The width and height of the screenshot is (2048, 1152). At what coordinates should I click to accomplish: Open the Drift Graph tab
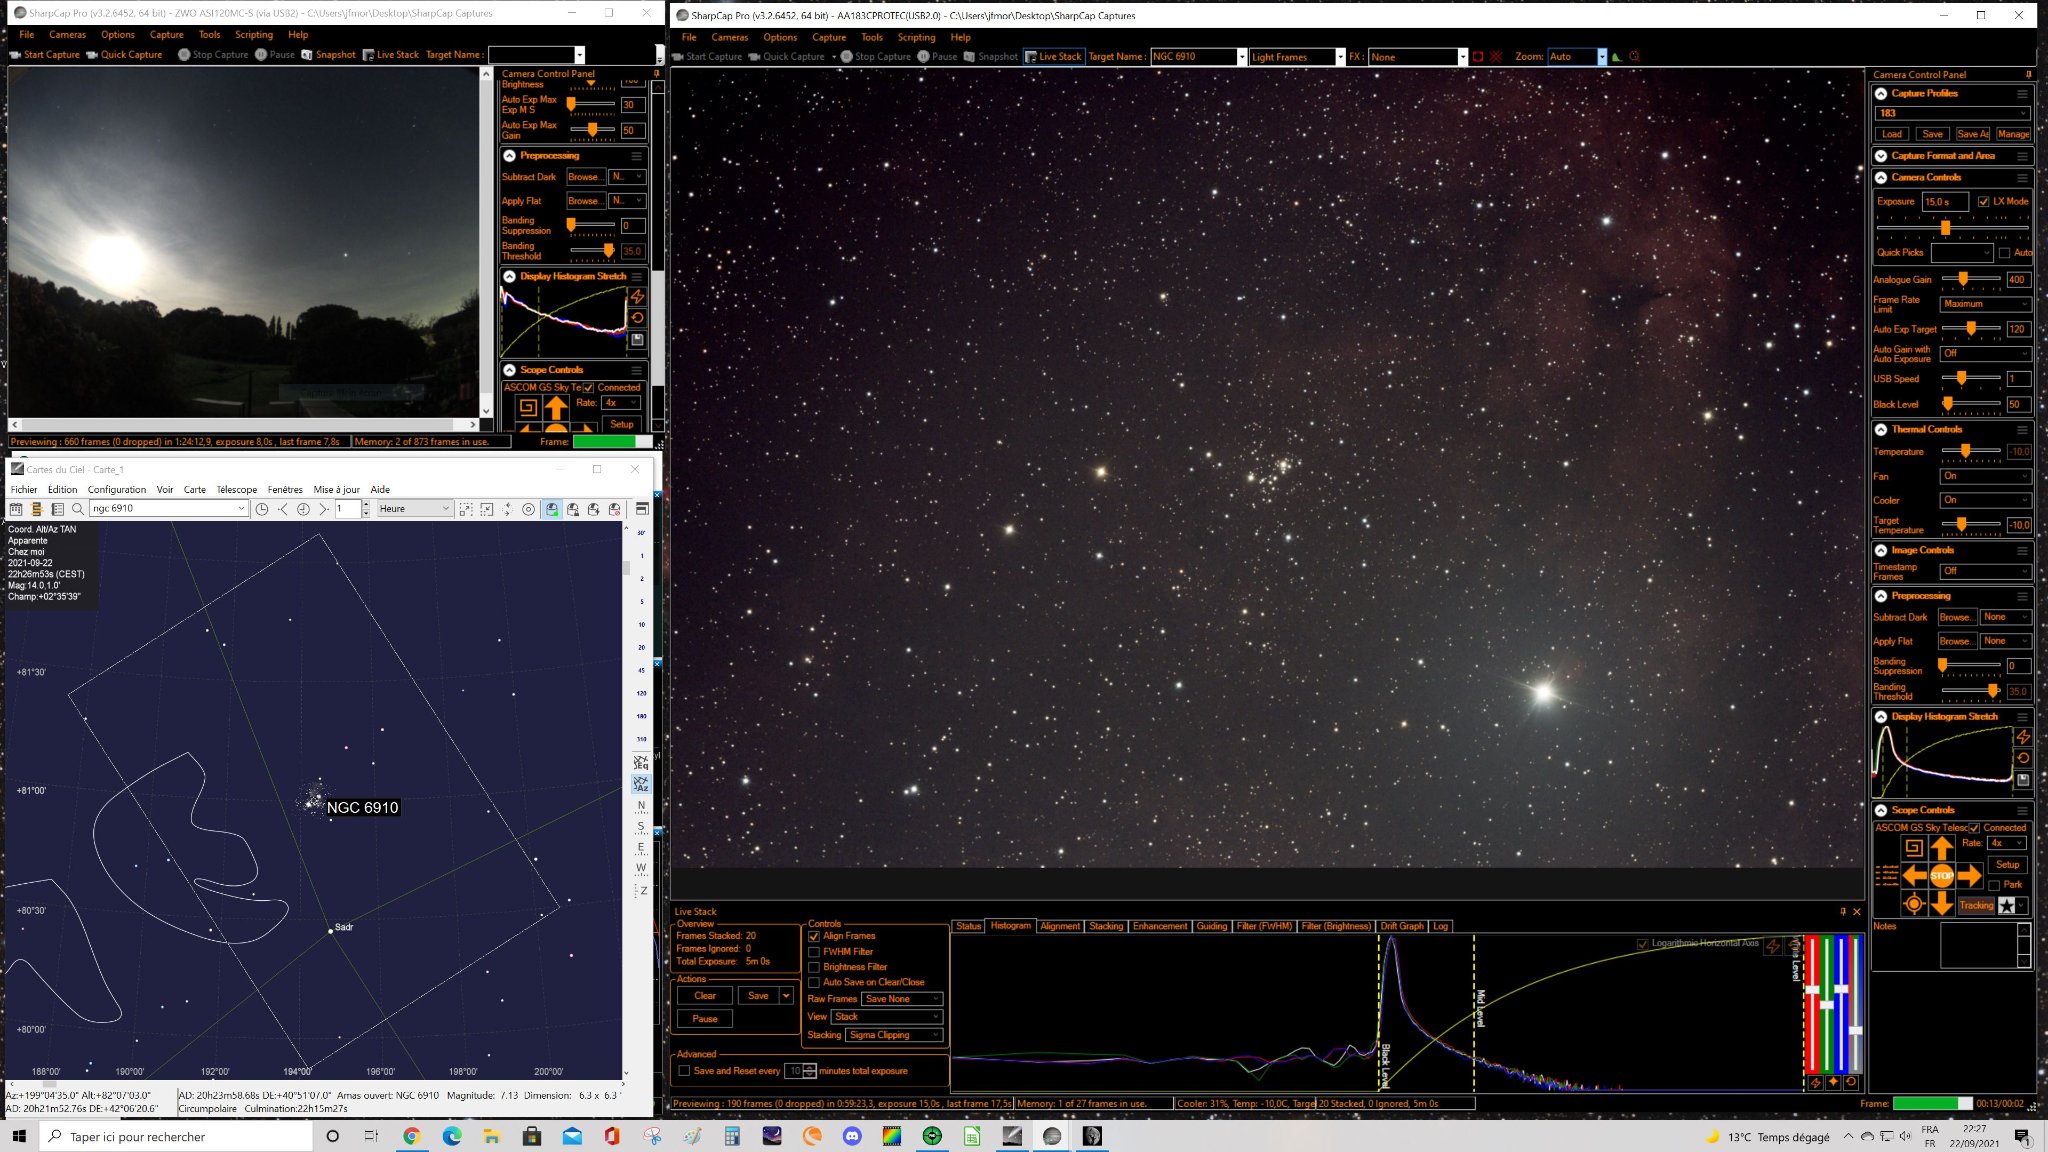[1402, 927]
